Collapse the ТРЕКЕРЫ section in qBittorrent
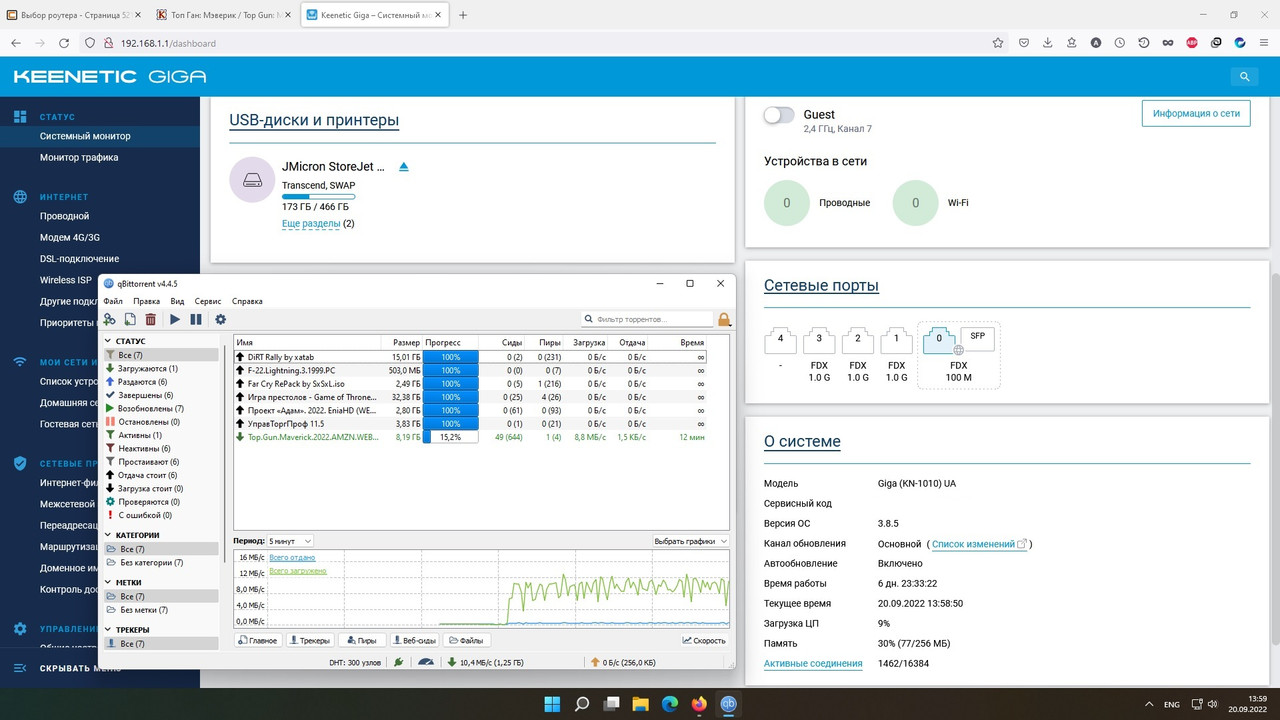1280x720 pixels. 109,630
